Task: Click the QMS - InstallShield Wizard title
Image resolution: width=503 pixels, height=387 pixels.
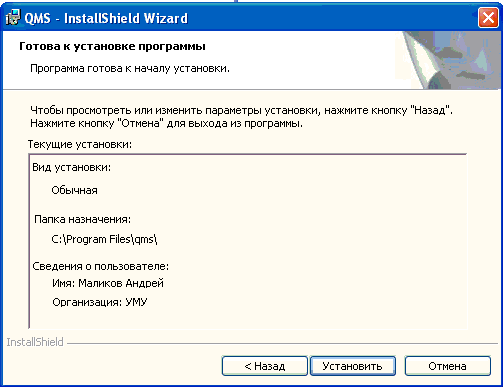Action: point(106,18)
